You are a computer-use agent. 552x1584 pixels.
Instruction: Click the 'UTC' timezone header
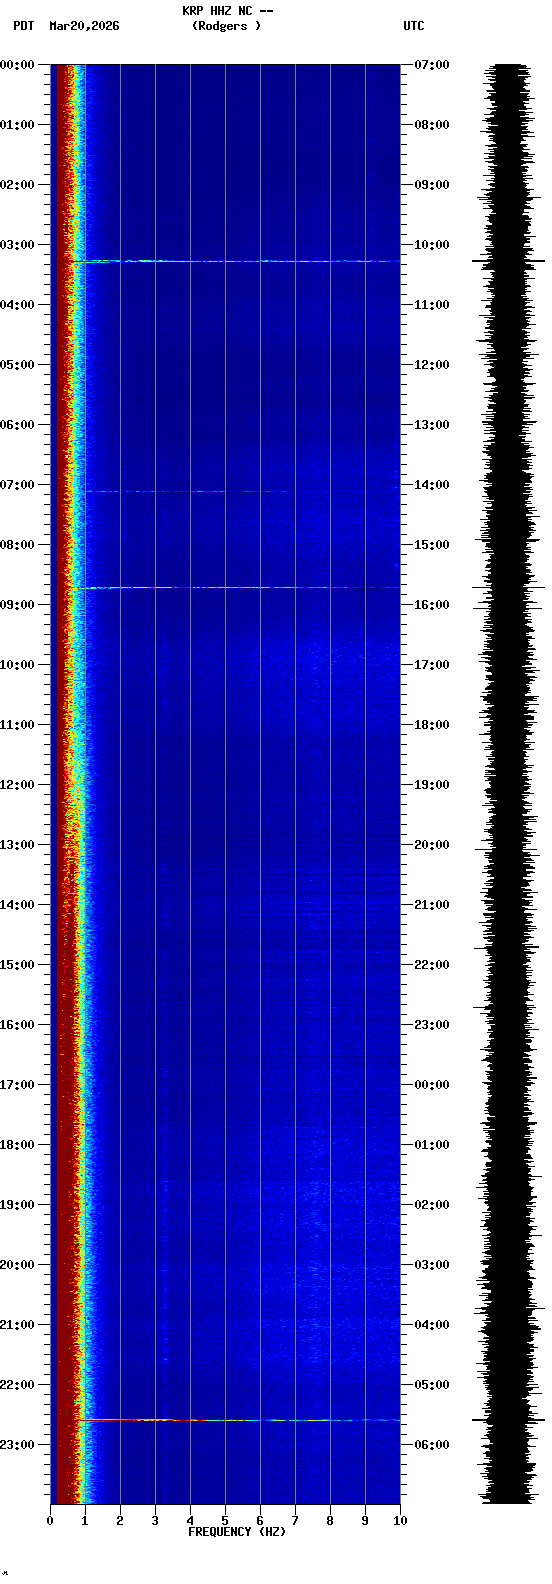point(414,26)
